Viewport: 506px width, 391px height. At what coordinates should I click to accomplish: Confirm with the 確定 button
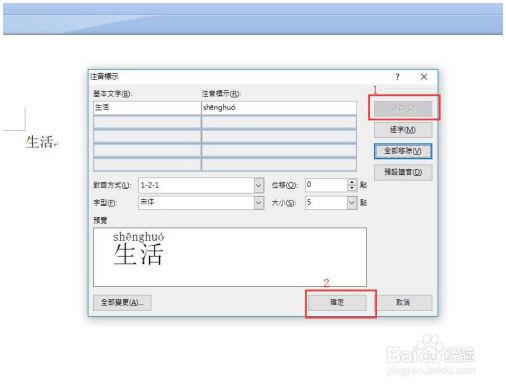click(x=337, y=303)
